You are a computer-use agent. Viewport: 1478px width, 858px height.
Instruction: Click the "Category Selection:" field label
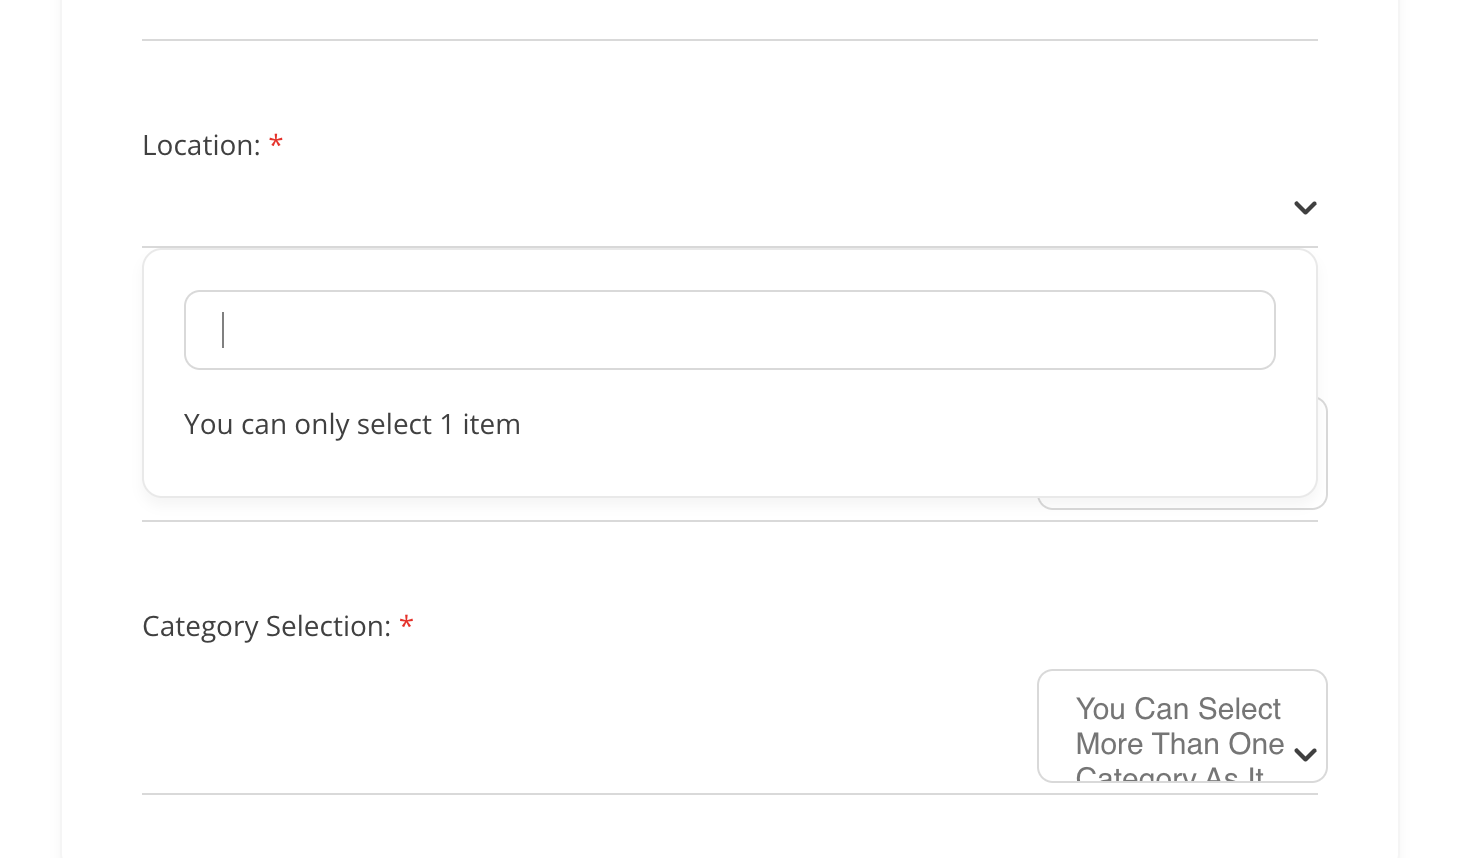(266, 627)
